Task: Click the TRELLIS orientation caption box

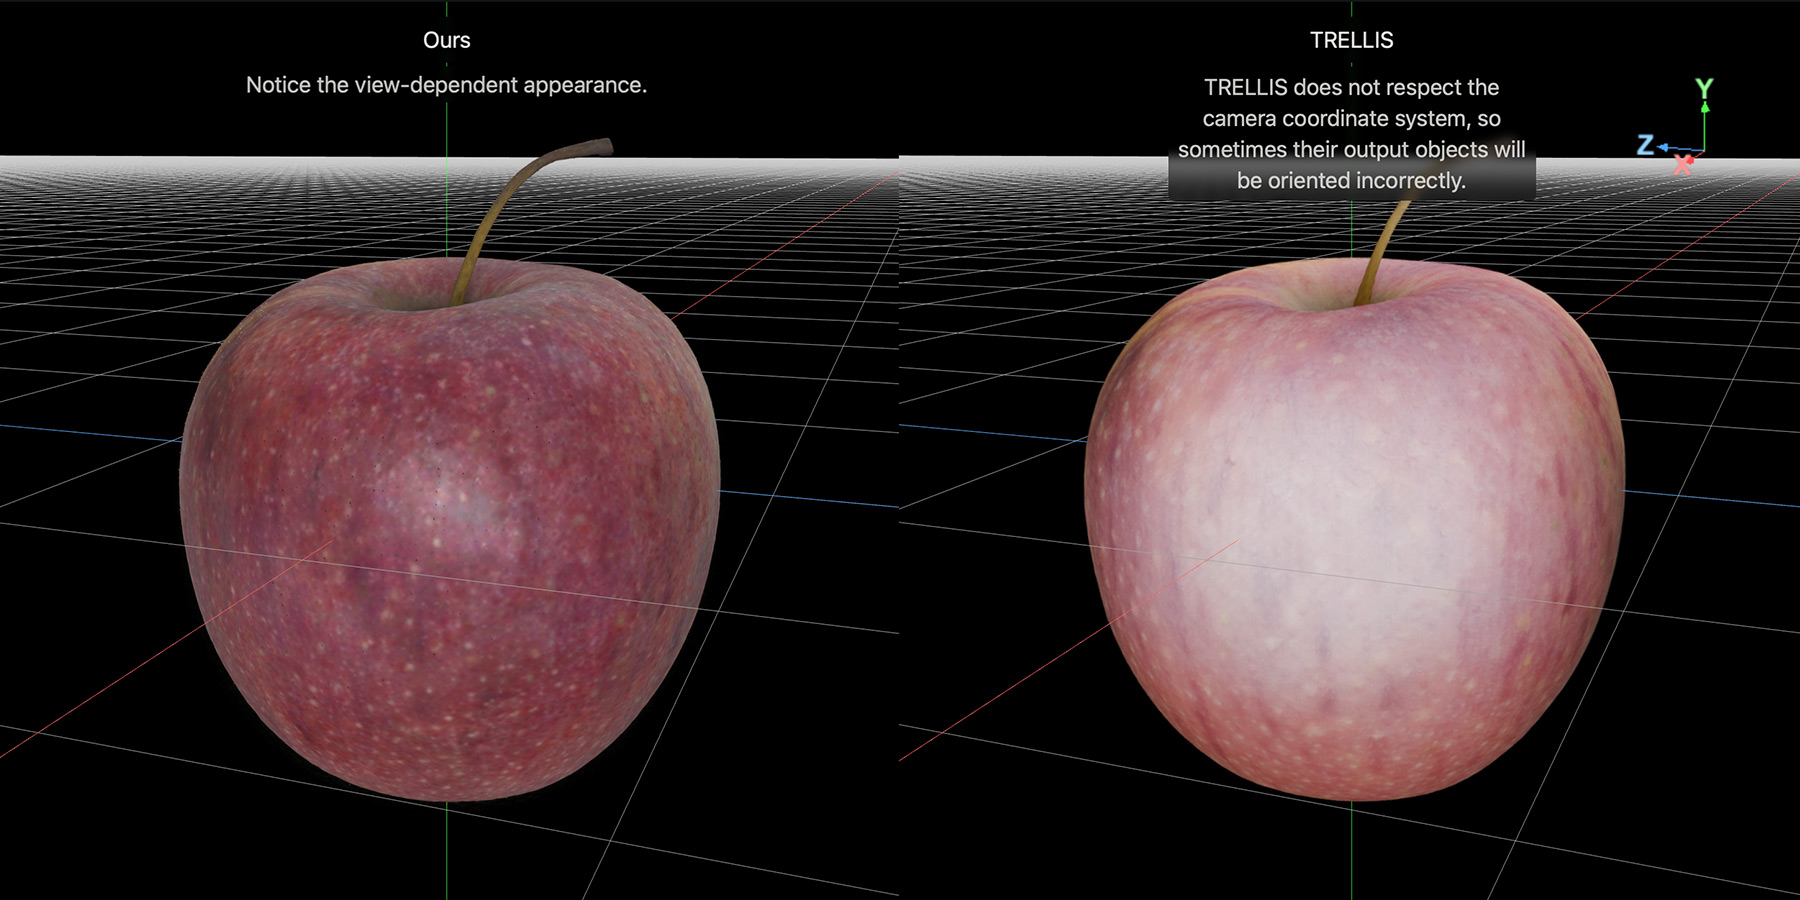Action: [1351, 134]
